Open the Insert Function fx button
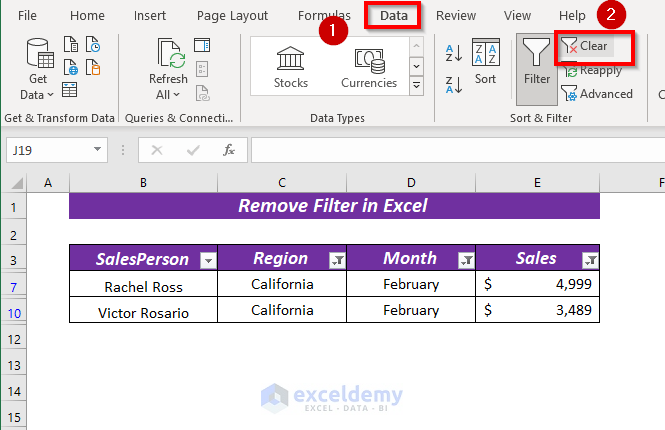This screenshot has width=665, height=430. 229,150
